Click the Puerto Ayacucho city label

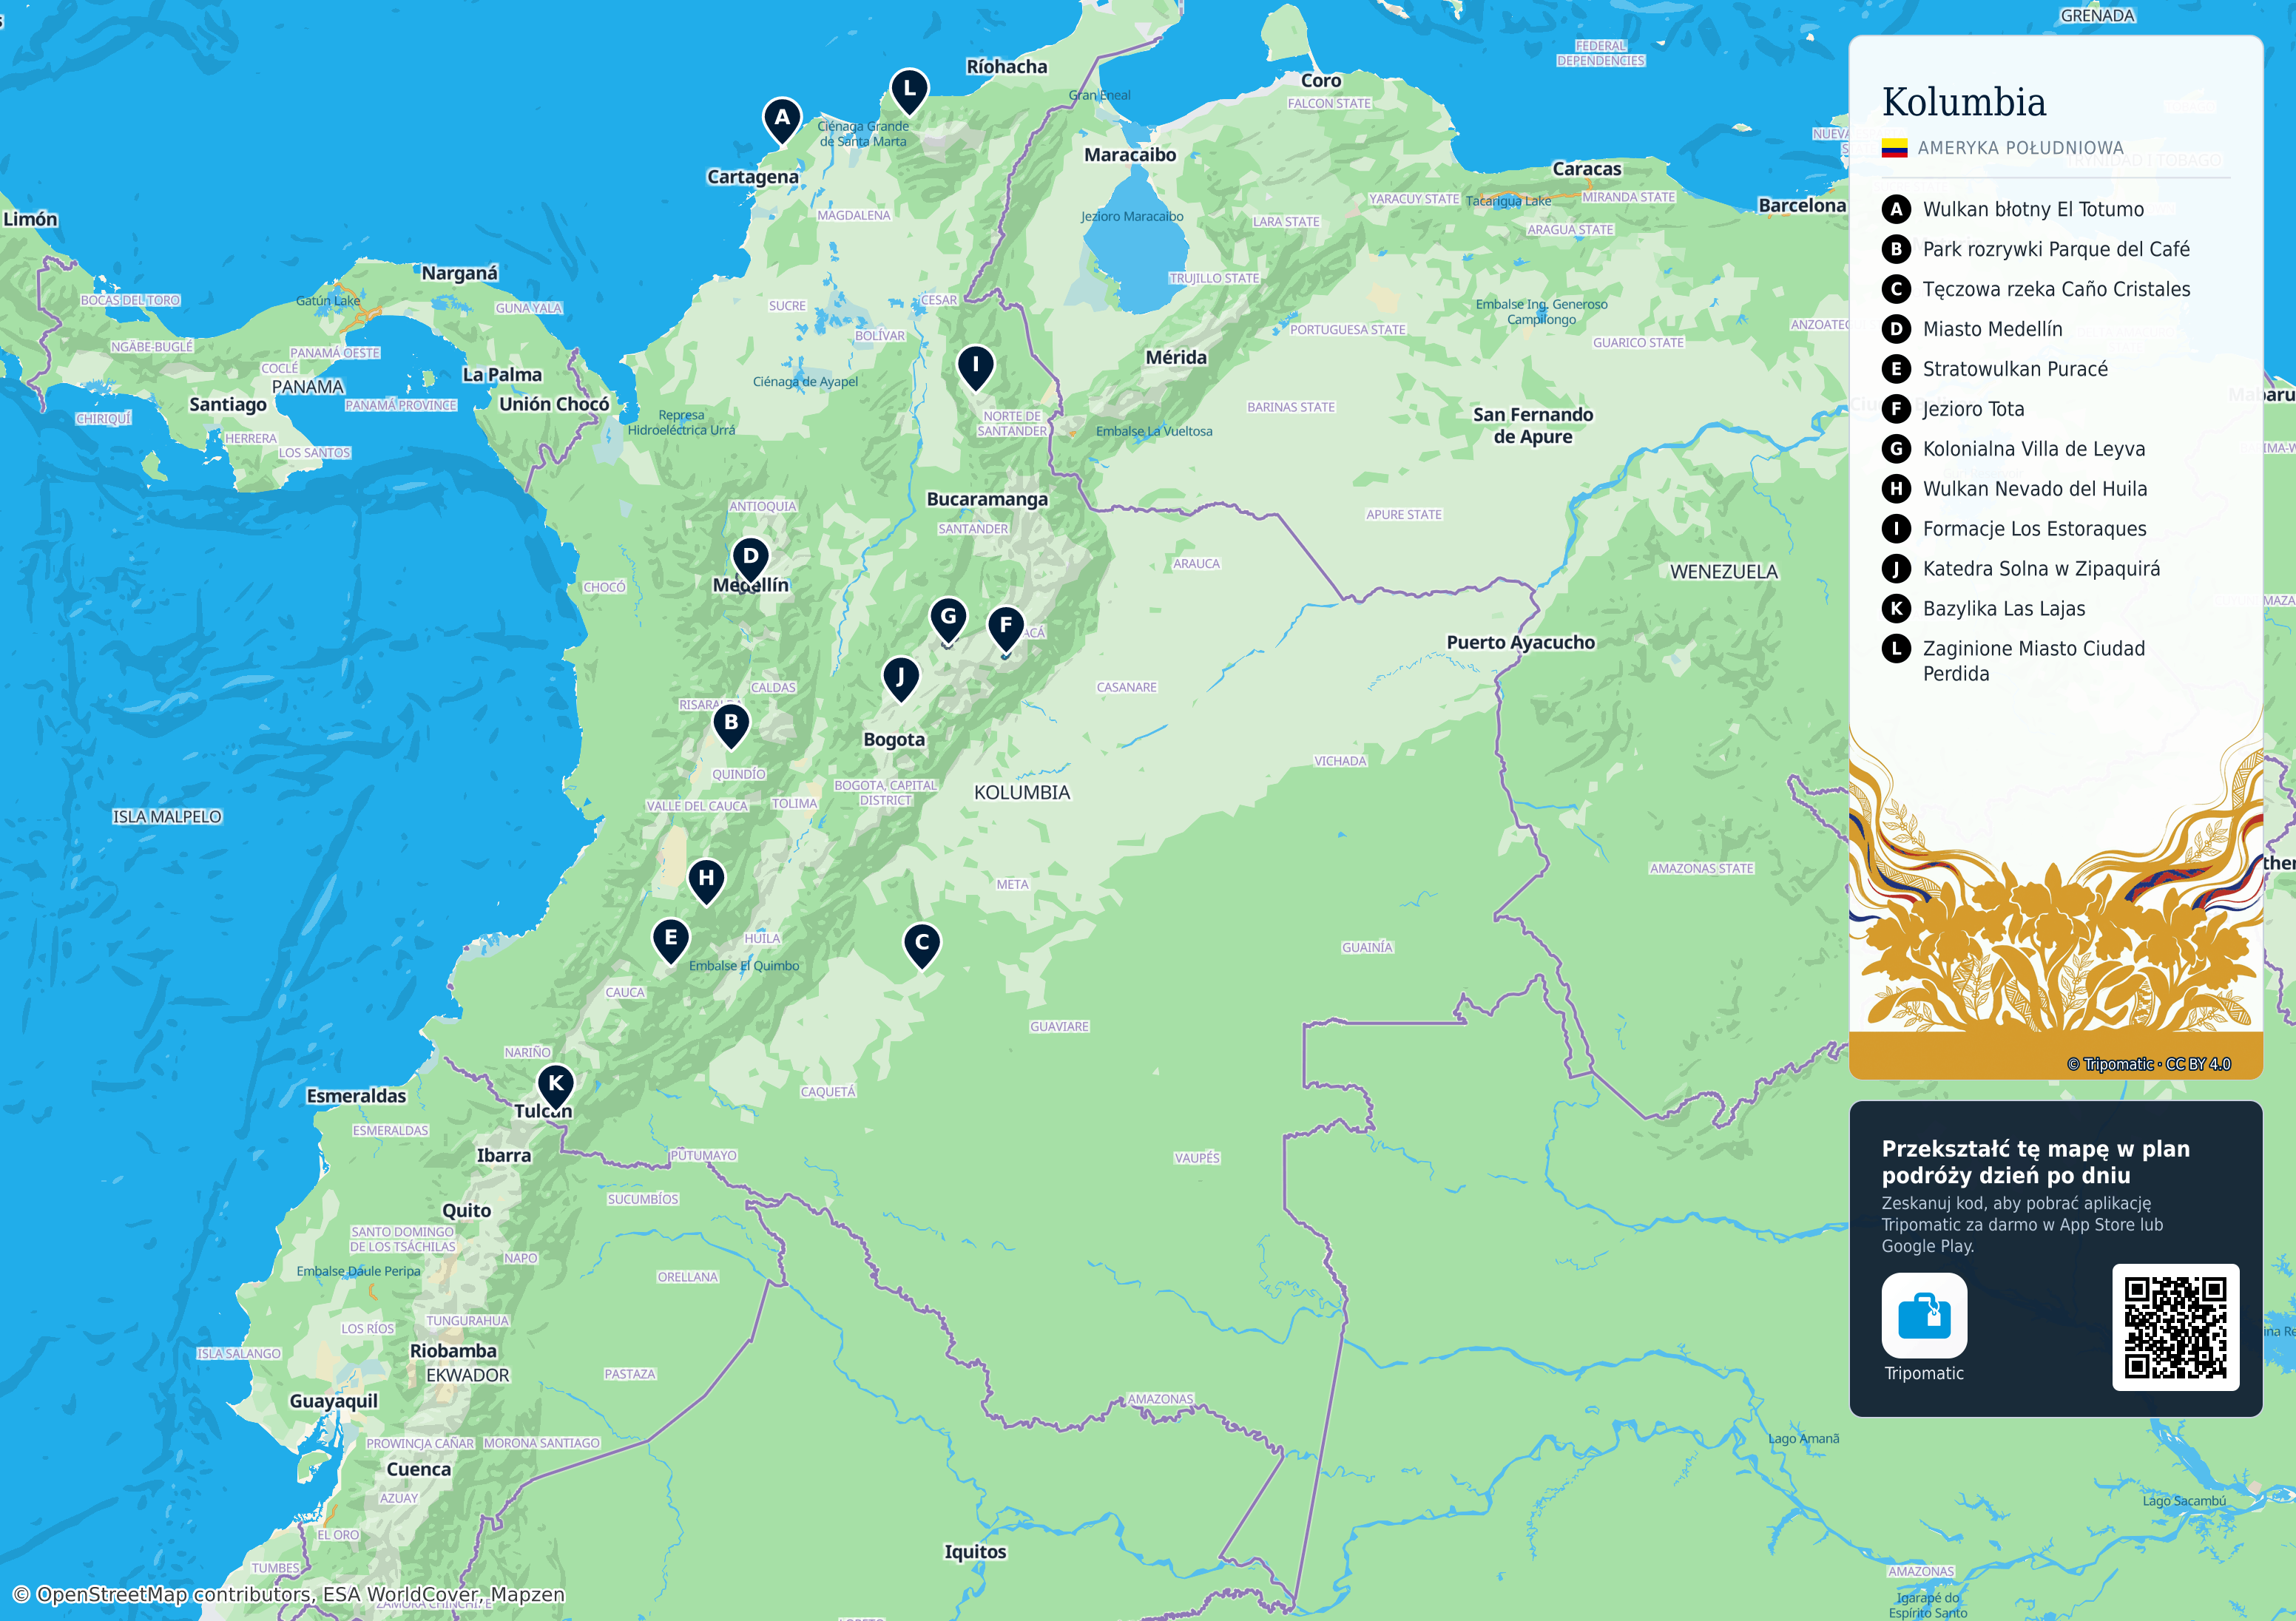(x=1520, y=642)
